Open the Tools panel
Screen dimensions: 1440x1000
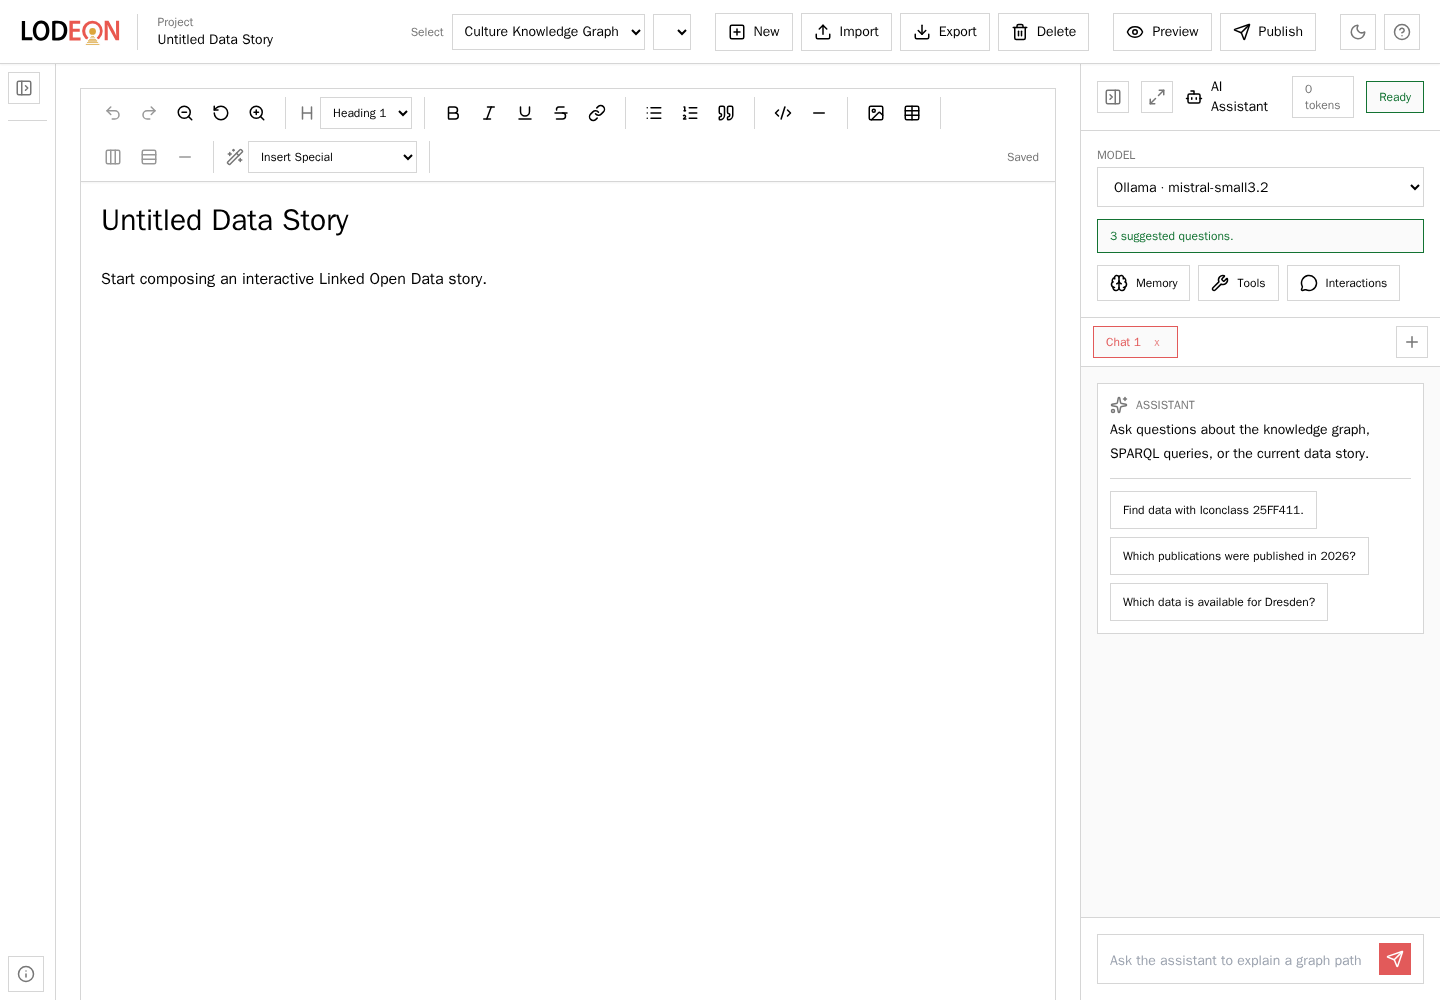1238,283
